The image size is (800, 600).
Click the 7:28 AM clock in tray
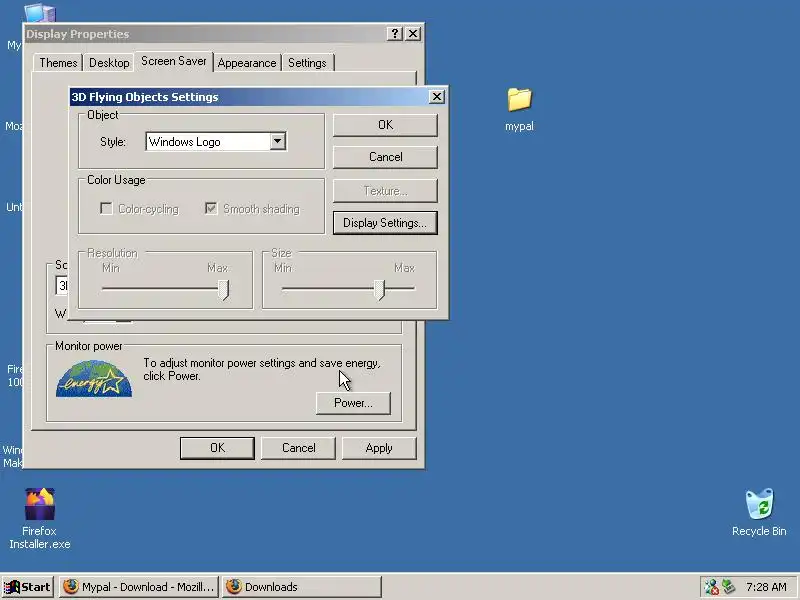pos(766,587)
